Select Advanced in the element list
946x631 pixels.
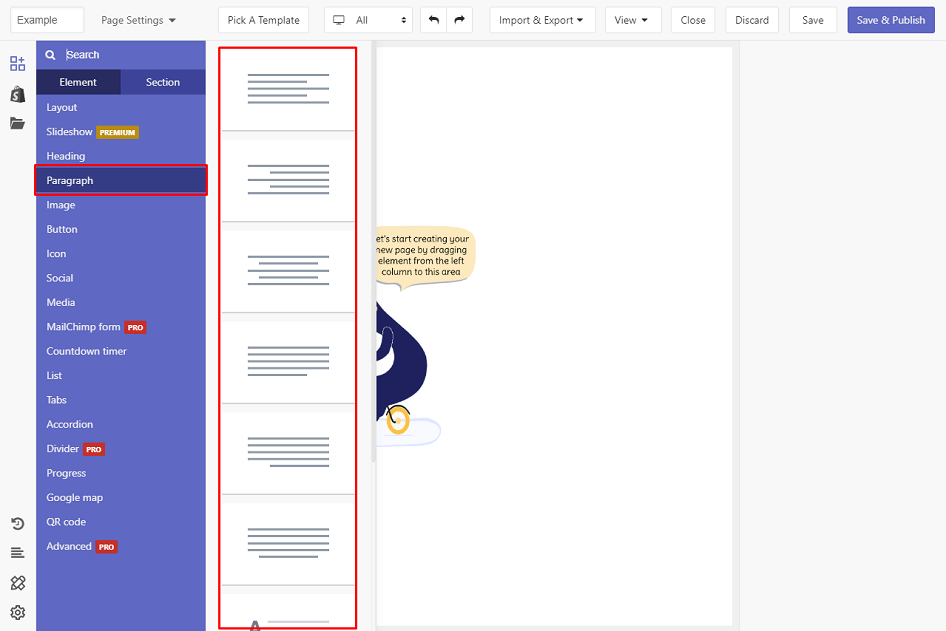point(121,547)
